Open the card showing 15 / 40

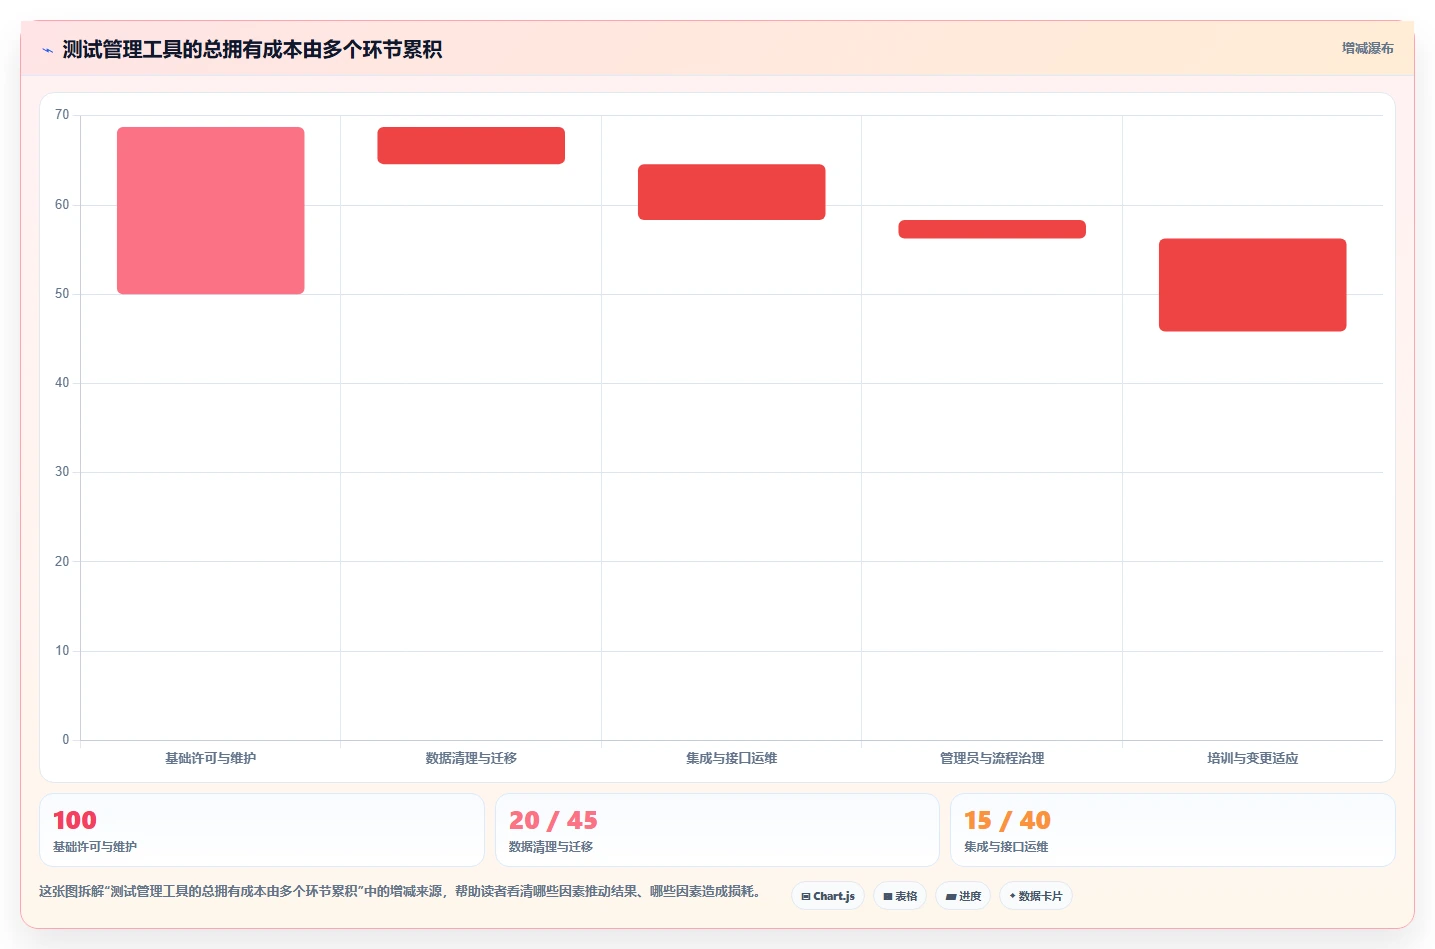click(1173, 830)
